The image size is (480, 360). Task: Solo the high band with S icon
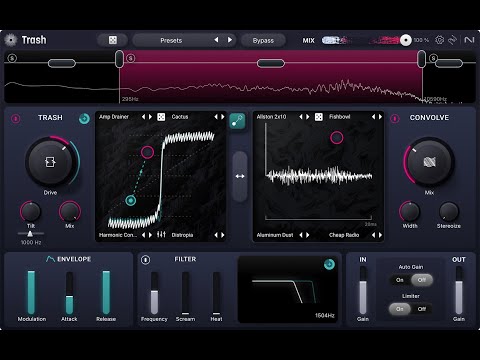[433, 58]
